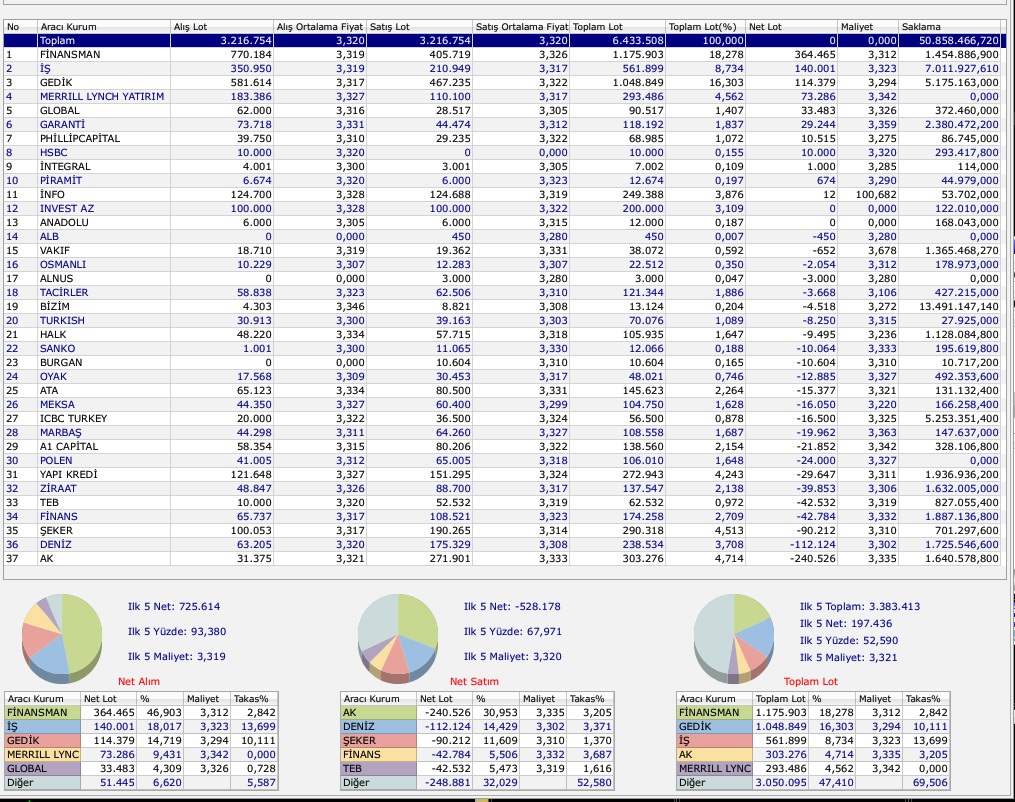This screenshot has width=1015, height=802.
Task: Click the "Diğer" row in Net Alım table
Action: coord(141,783)
